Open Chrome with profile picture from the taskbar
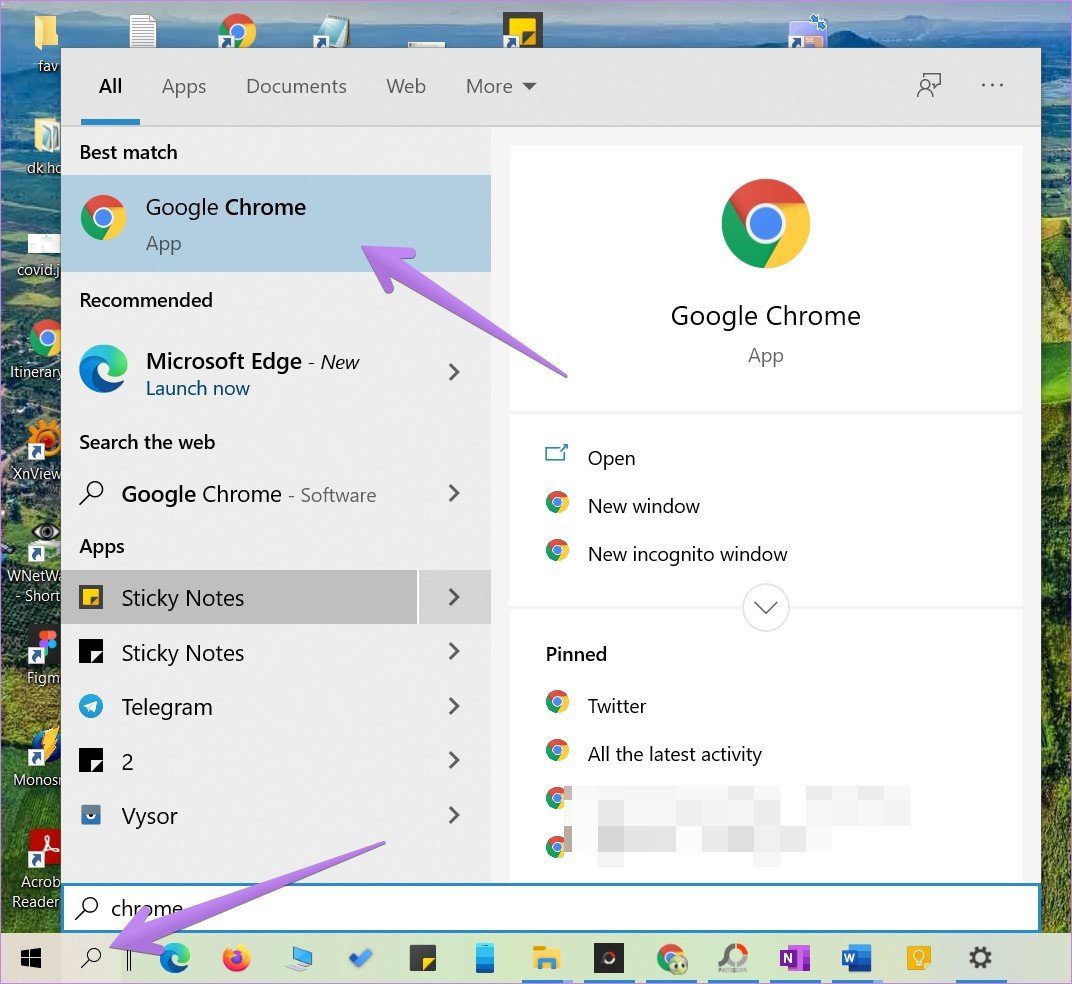 click(671, 958)
